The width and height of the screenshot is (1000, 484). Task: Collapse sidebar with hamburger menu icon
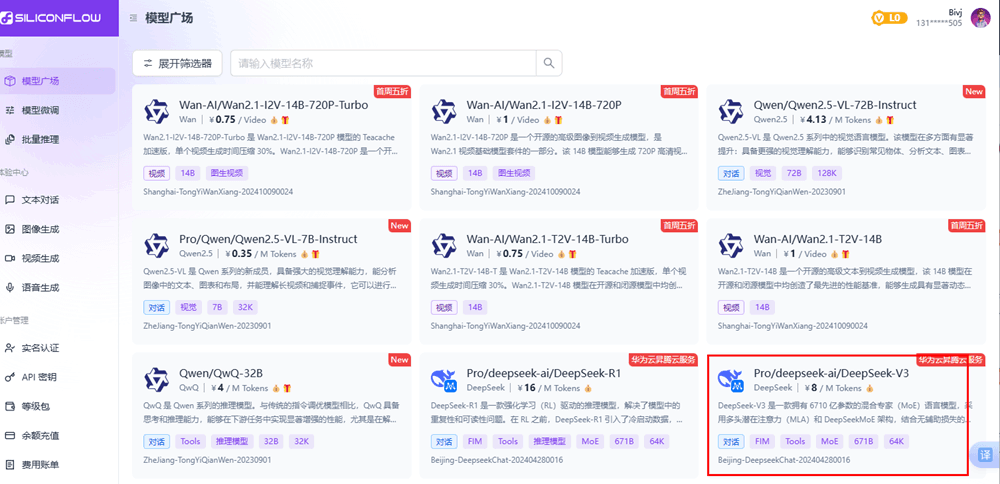point(134,18)
